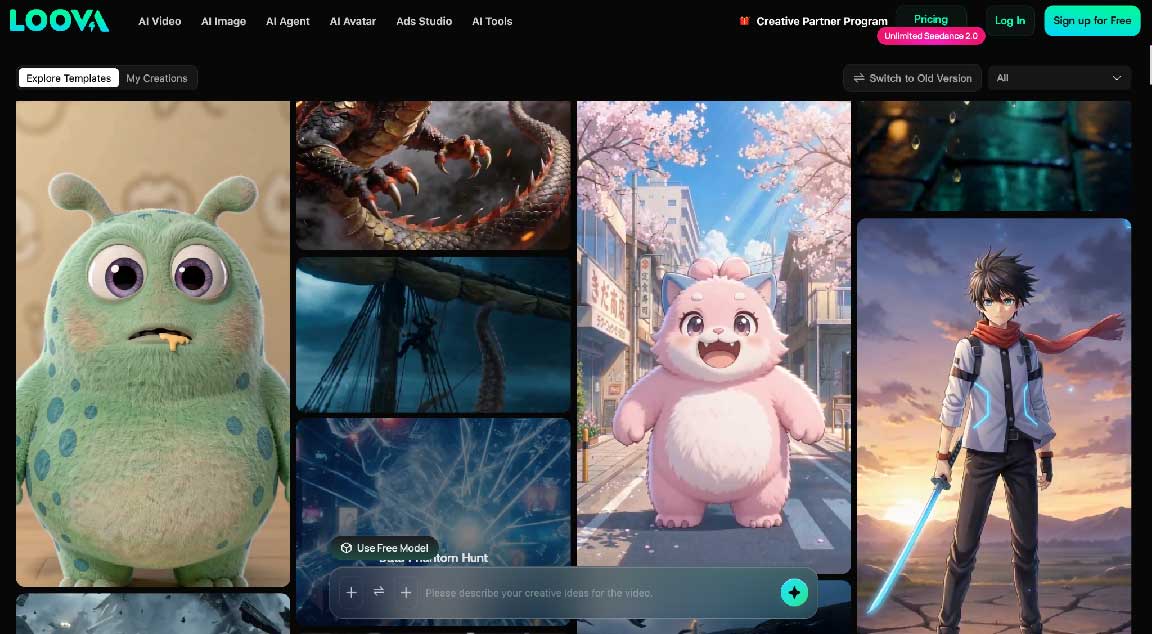The image size is (1152, 634).
Task: Open the ship and tentacle template
Action: 433,334
